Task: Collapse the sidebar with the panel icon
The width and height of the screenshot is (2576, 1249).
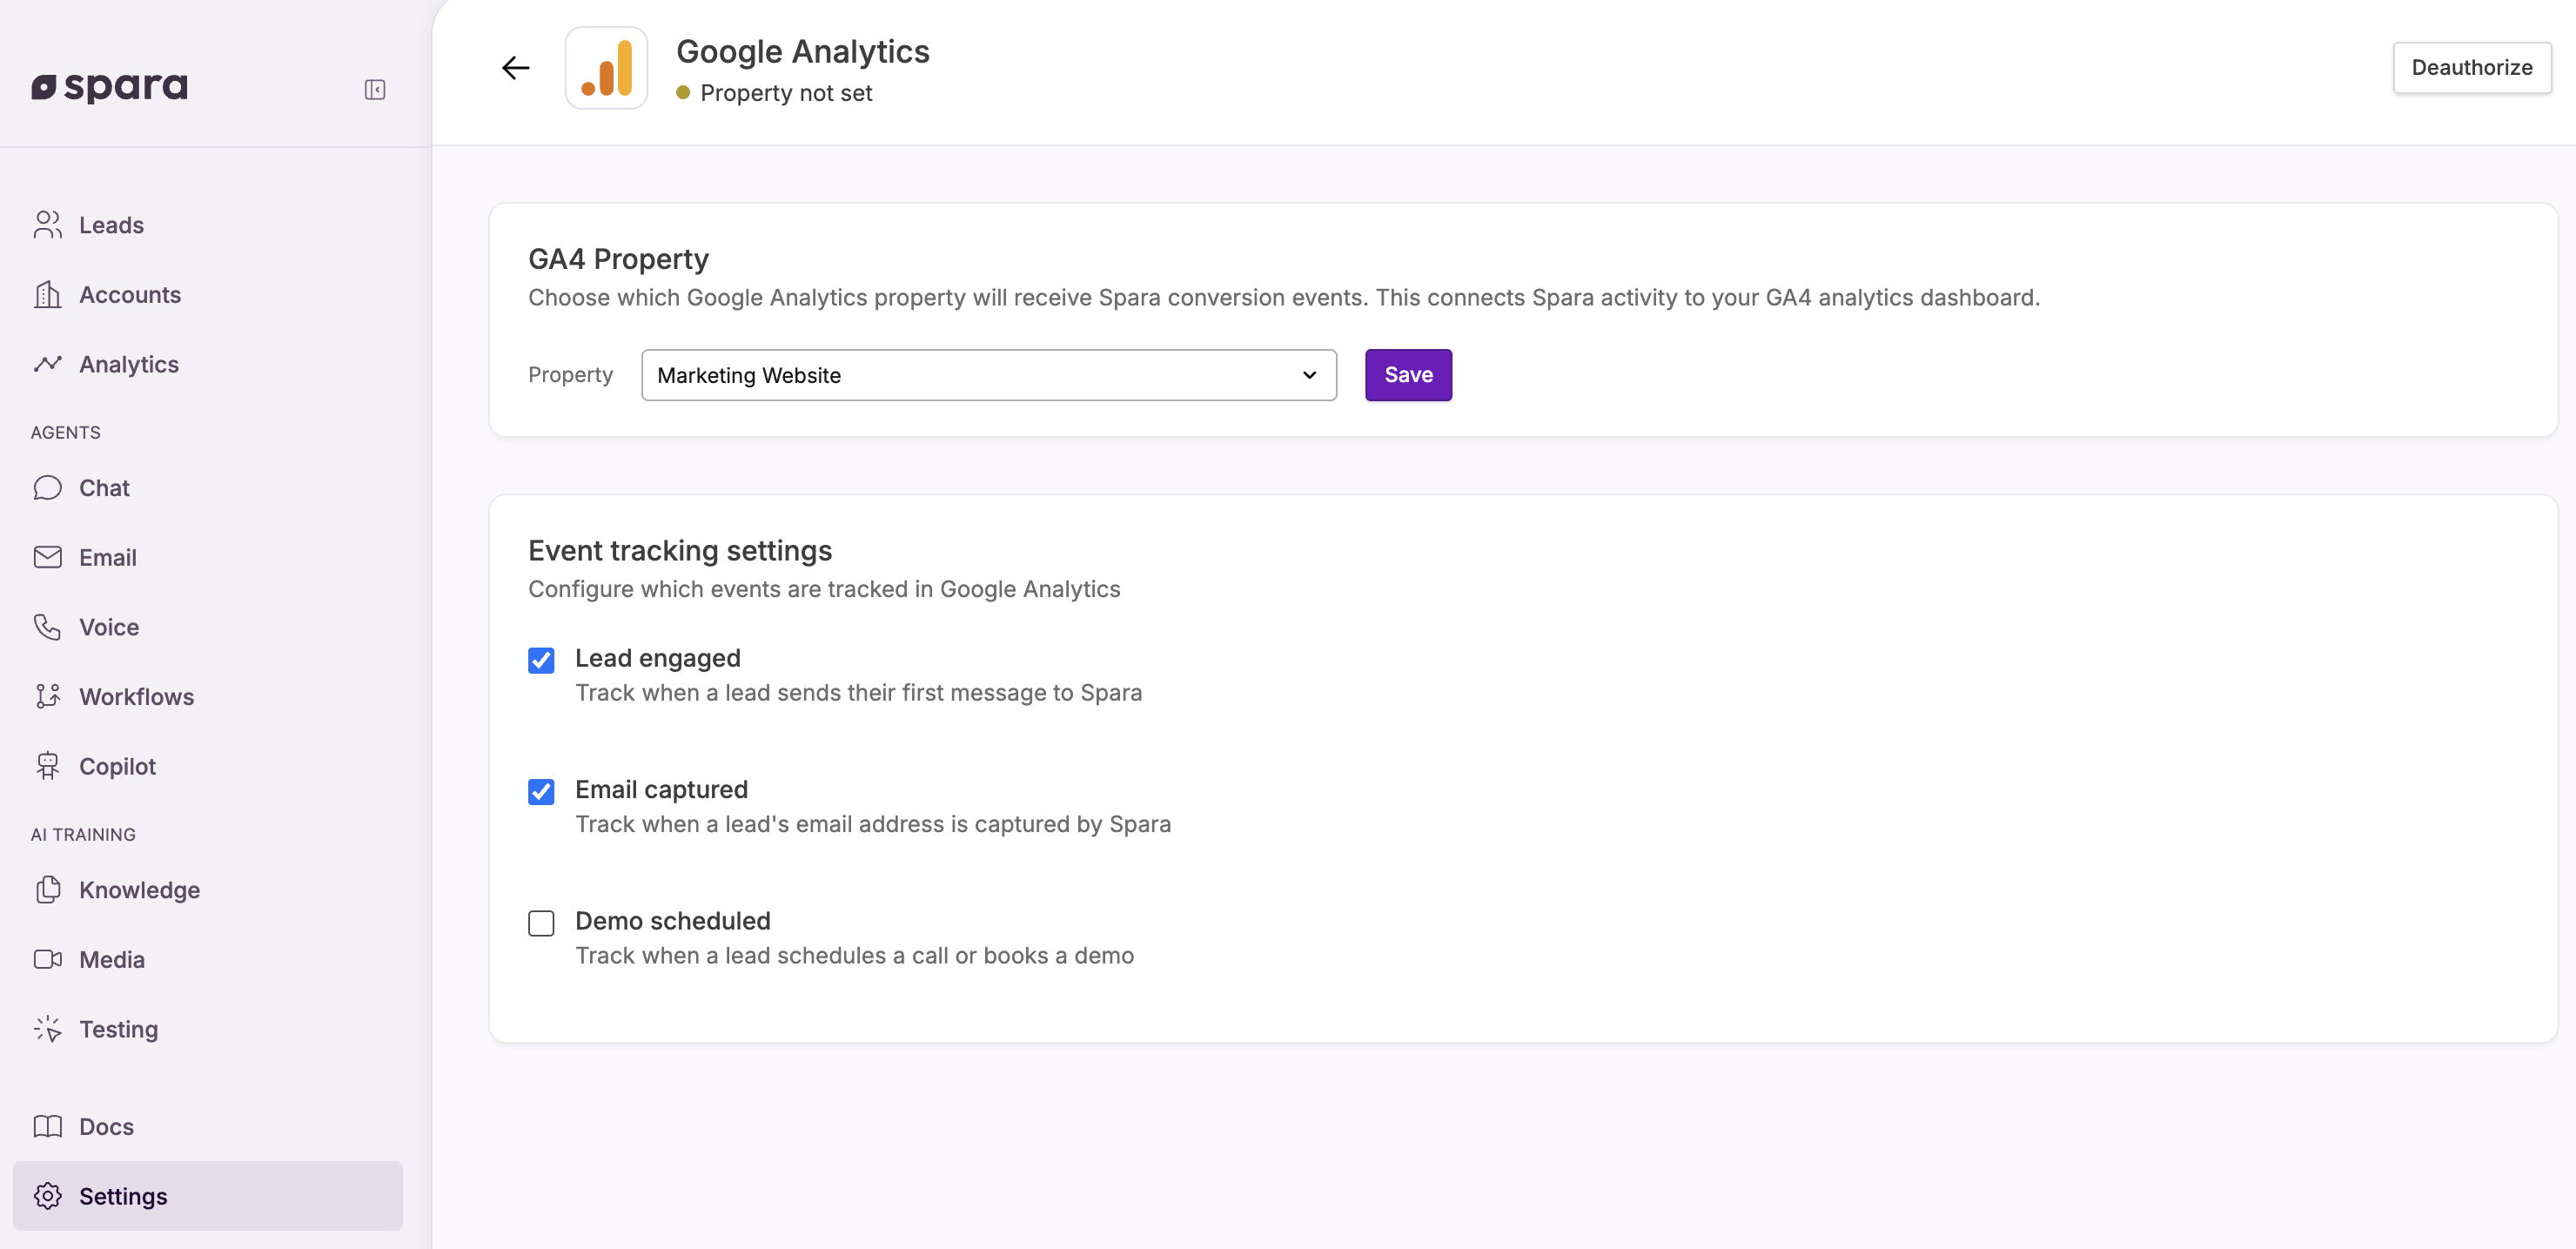Action: (375, 90)
